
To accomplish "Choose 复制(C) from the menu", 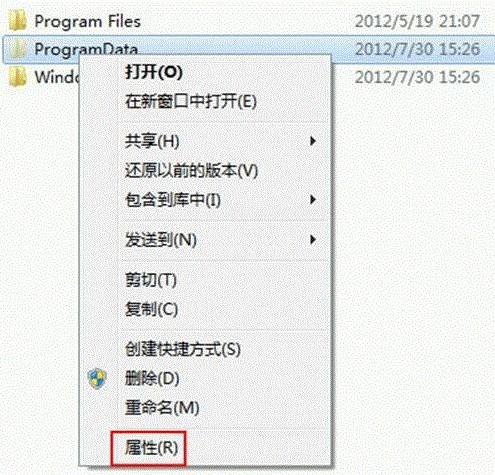I will point(151,309).
